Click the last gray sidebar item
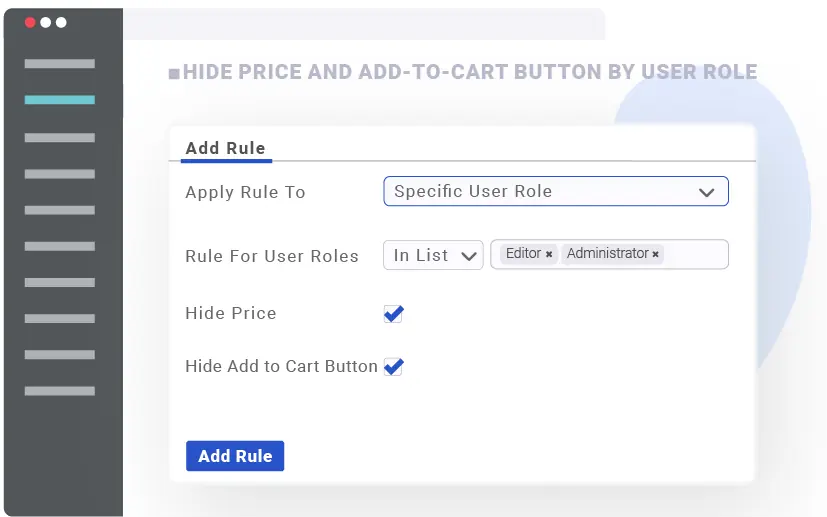 (60, 391)
